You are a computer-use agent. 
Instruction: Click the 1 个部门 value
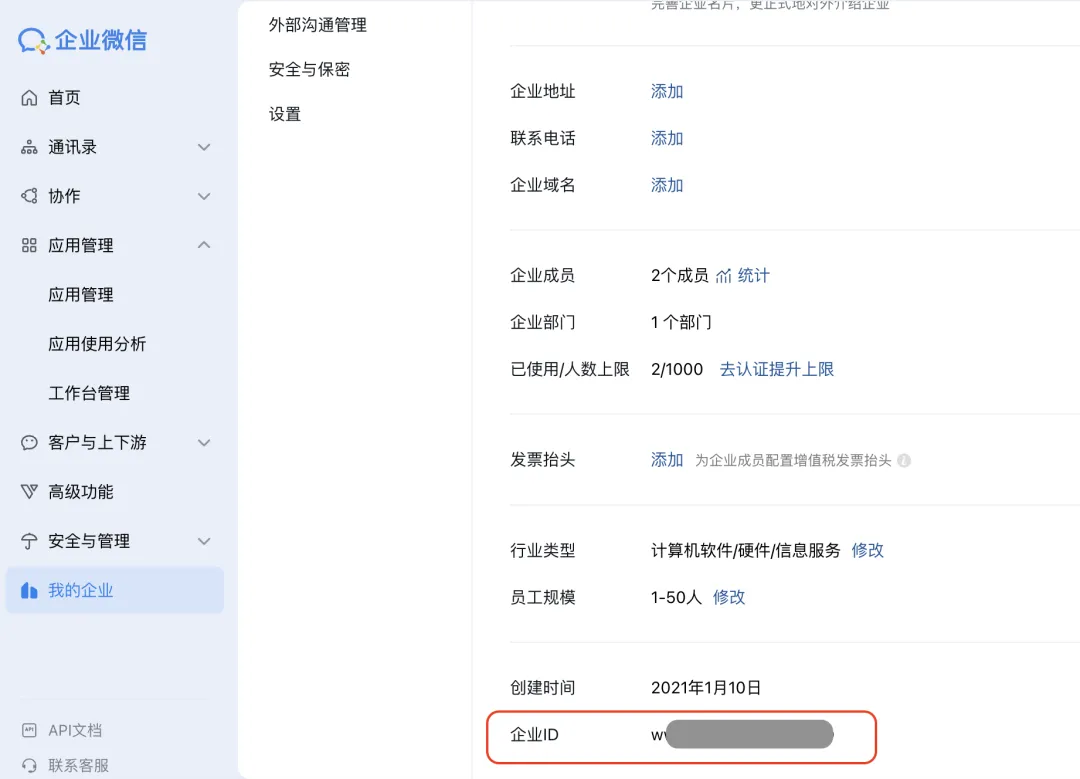tap(681, 322)
